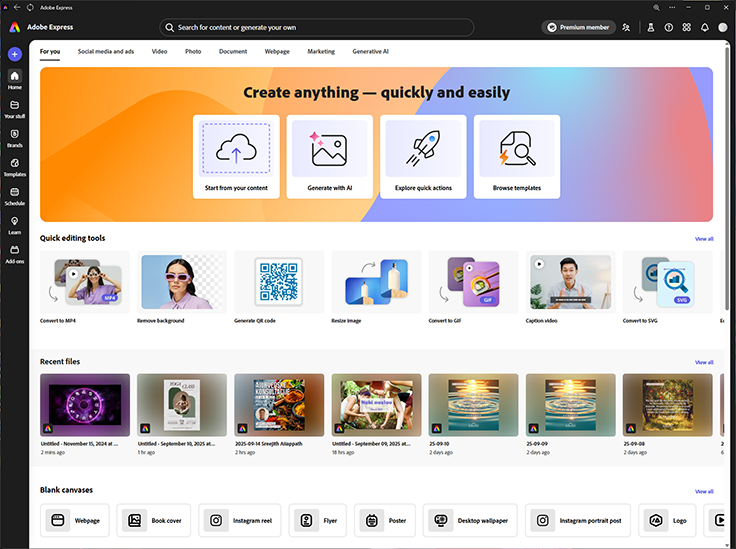The height and width of the screenshot is (549, 736).
Task: Open the user profile avatar
Action: coord(723,28)
